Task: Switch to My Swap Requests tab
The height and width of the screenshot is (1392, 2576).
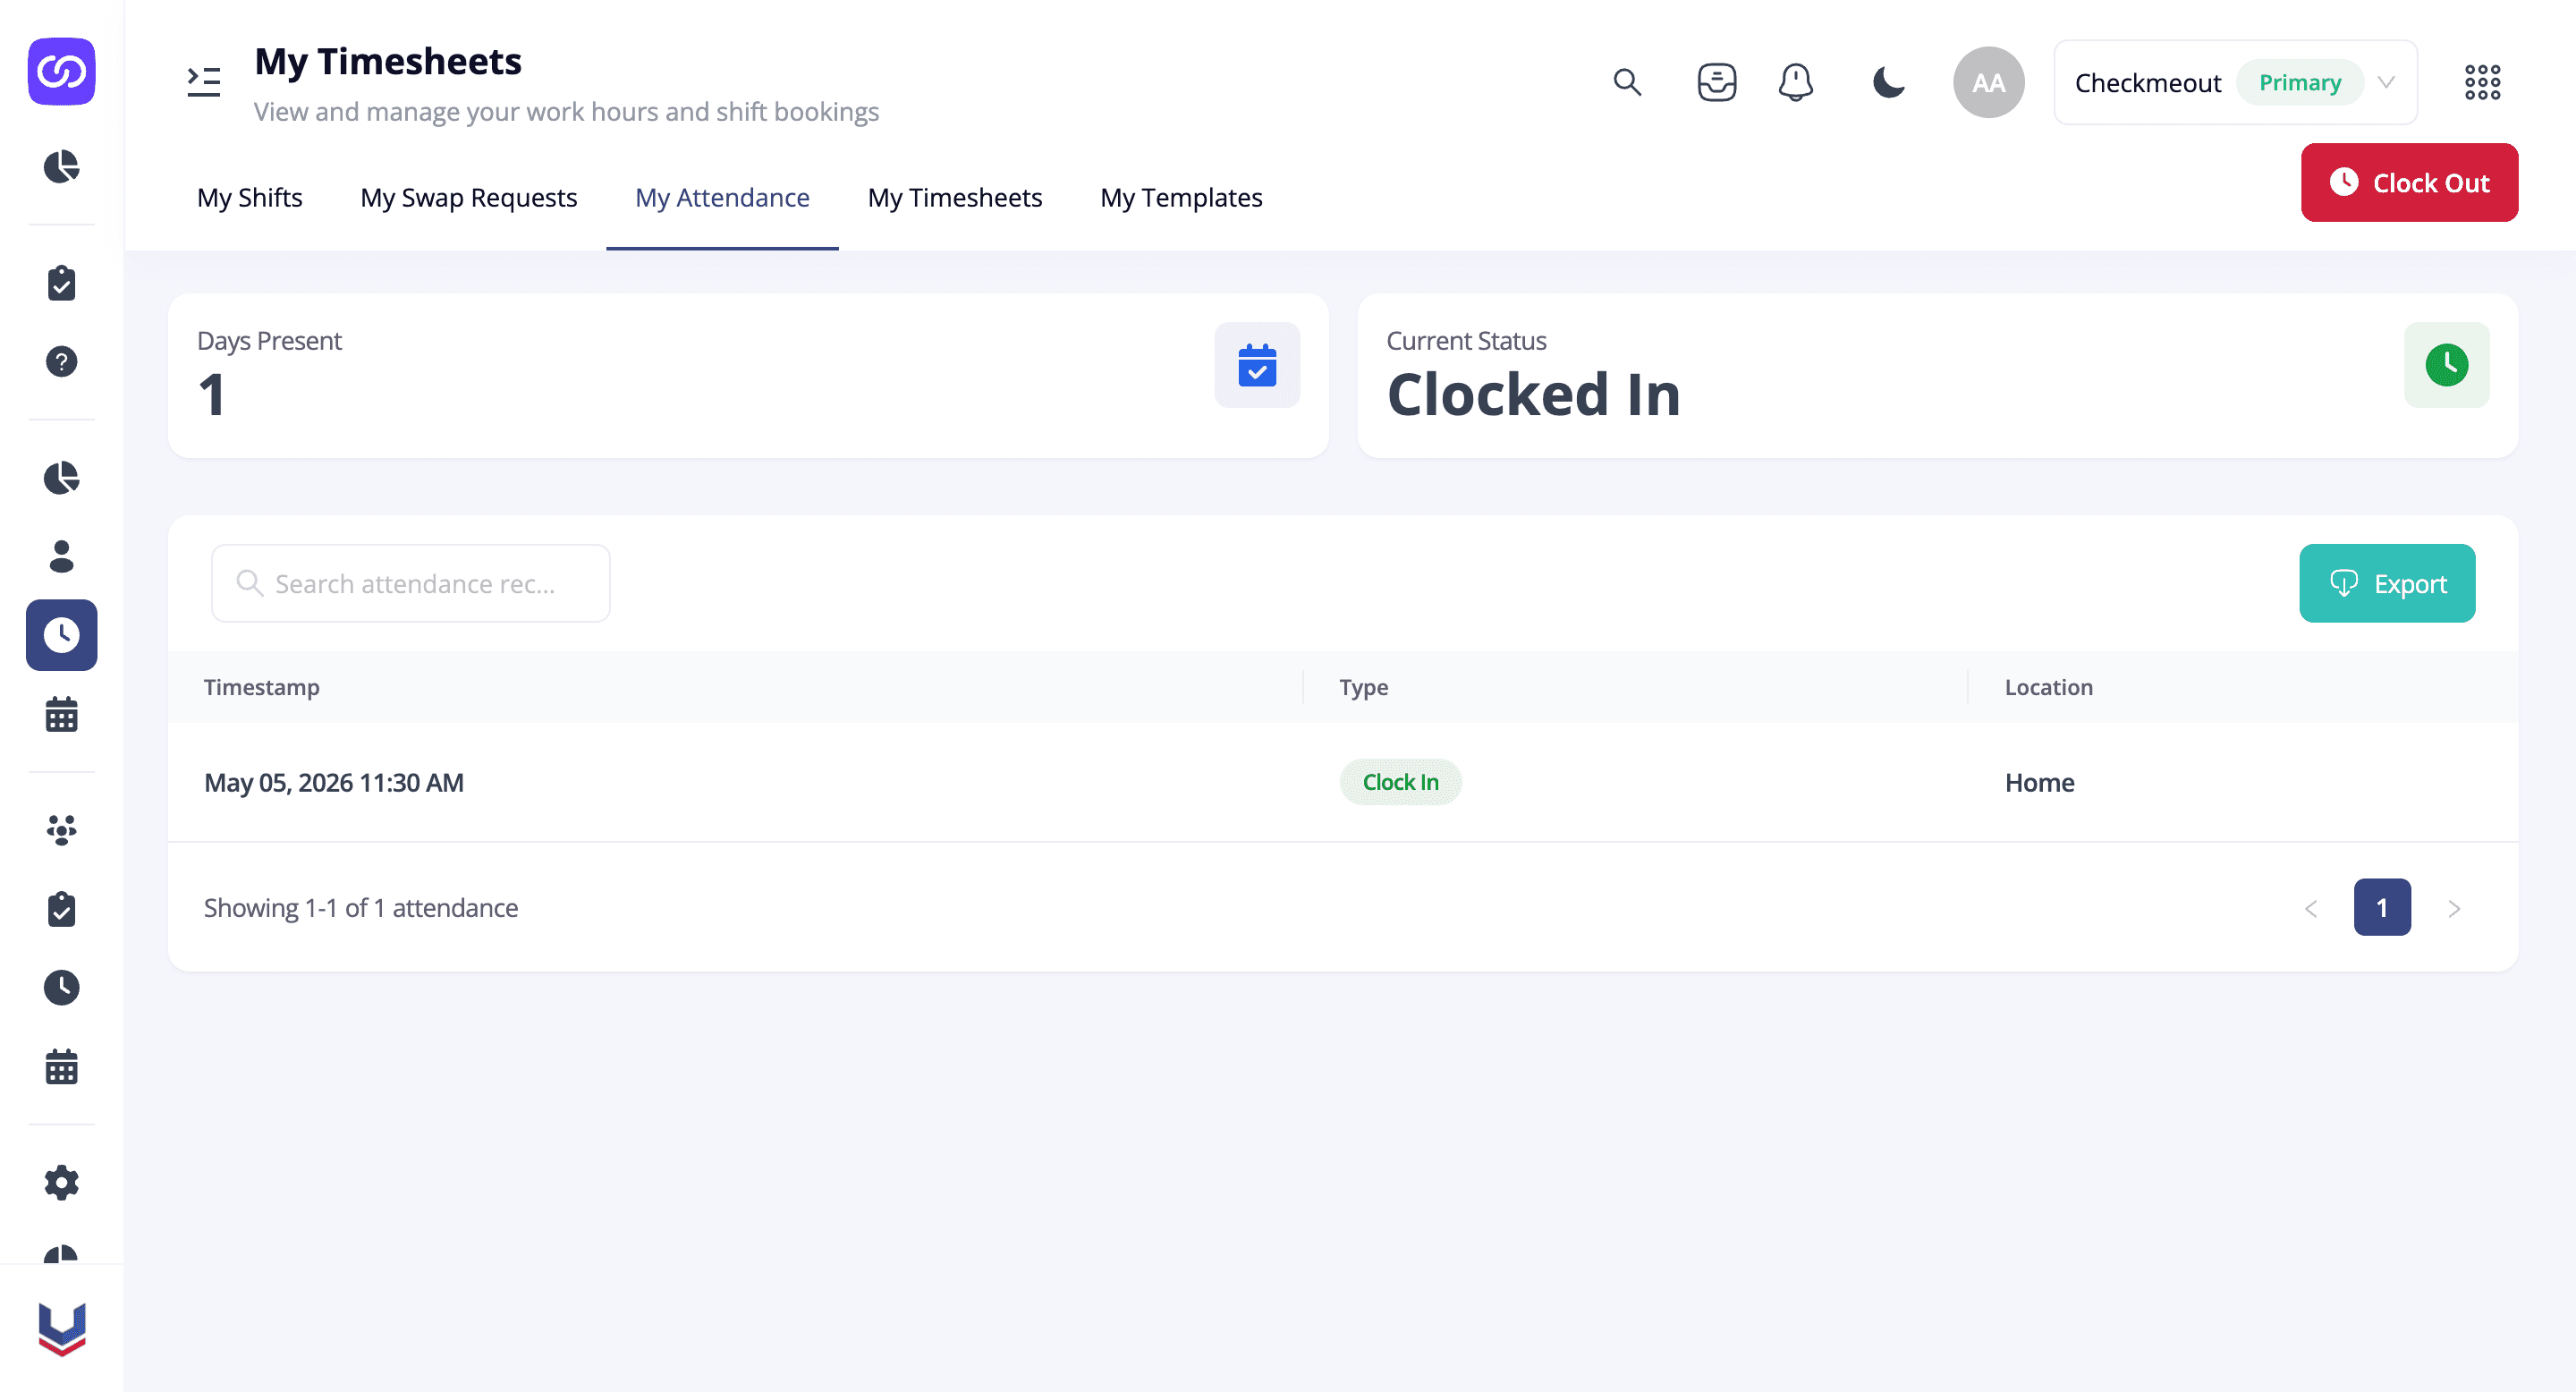Action: pos(469,197)
